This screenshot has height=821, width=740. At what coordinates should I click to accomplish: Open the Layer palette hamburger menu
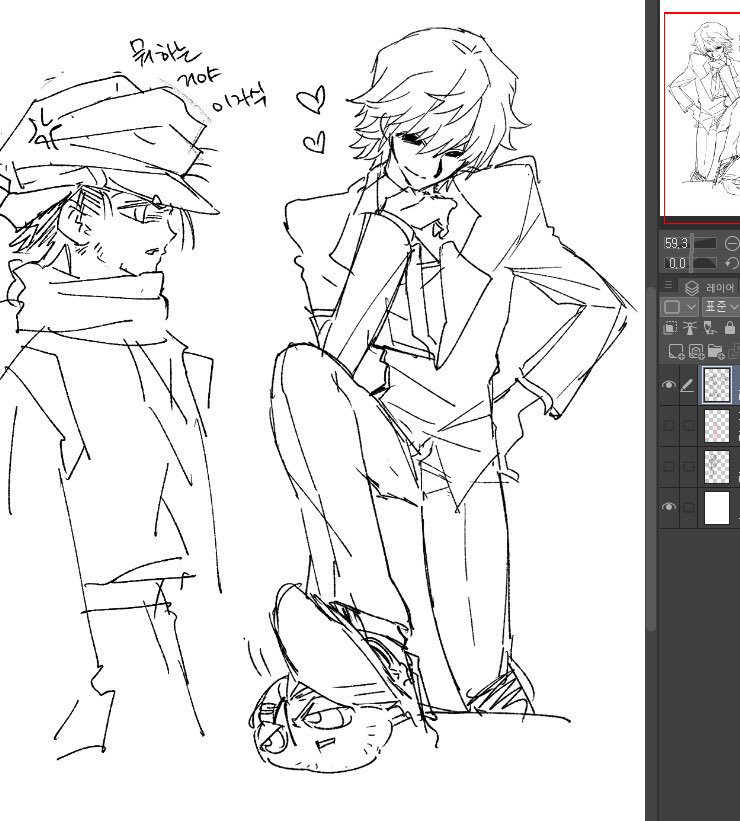[x=668, y=285]
